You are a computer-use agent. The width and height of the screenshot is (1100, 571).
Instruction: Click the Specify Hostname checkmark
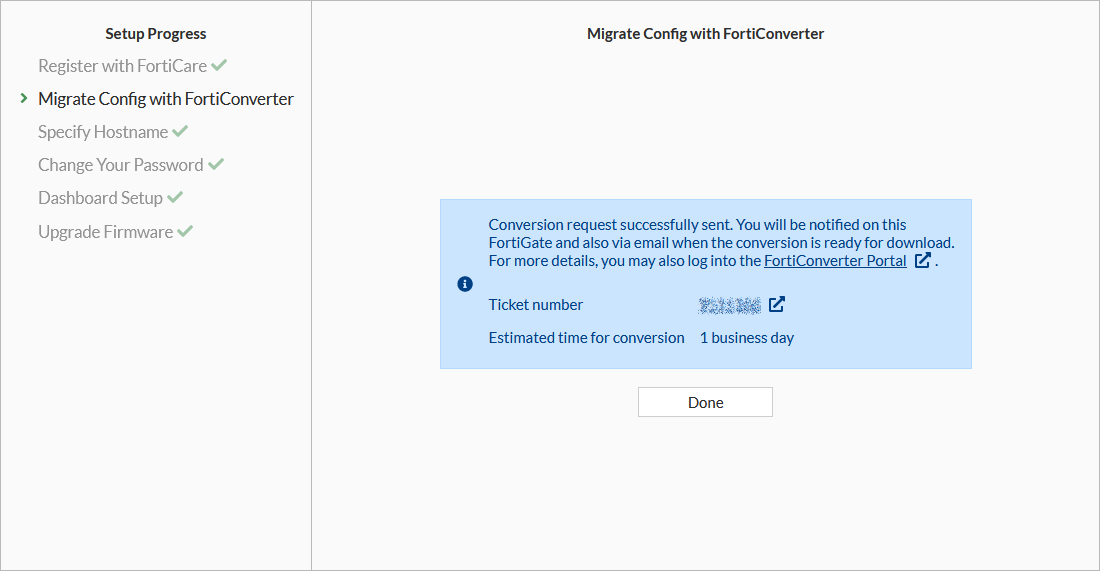[180, 132]
